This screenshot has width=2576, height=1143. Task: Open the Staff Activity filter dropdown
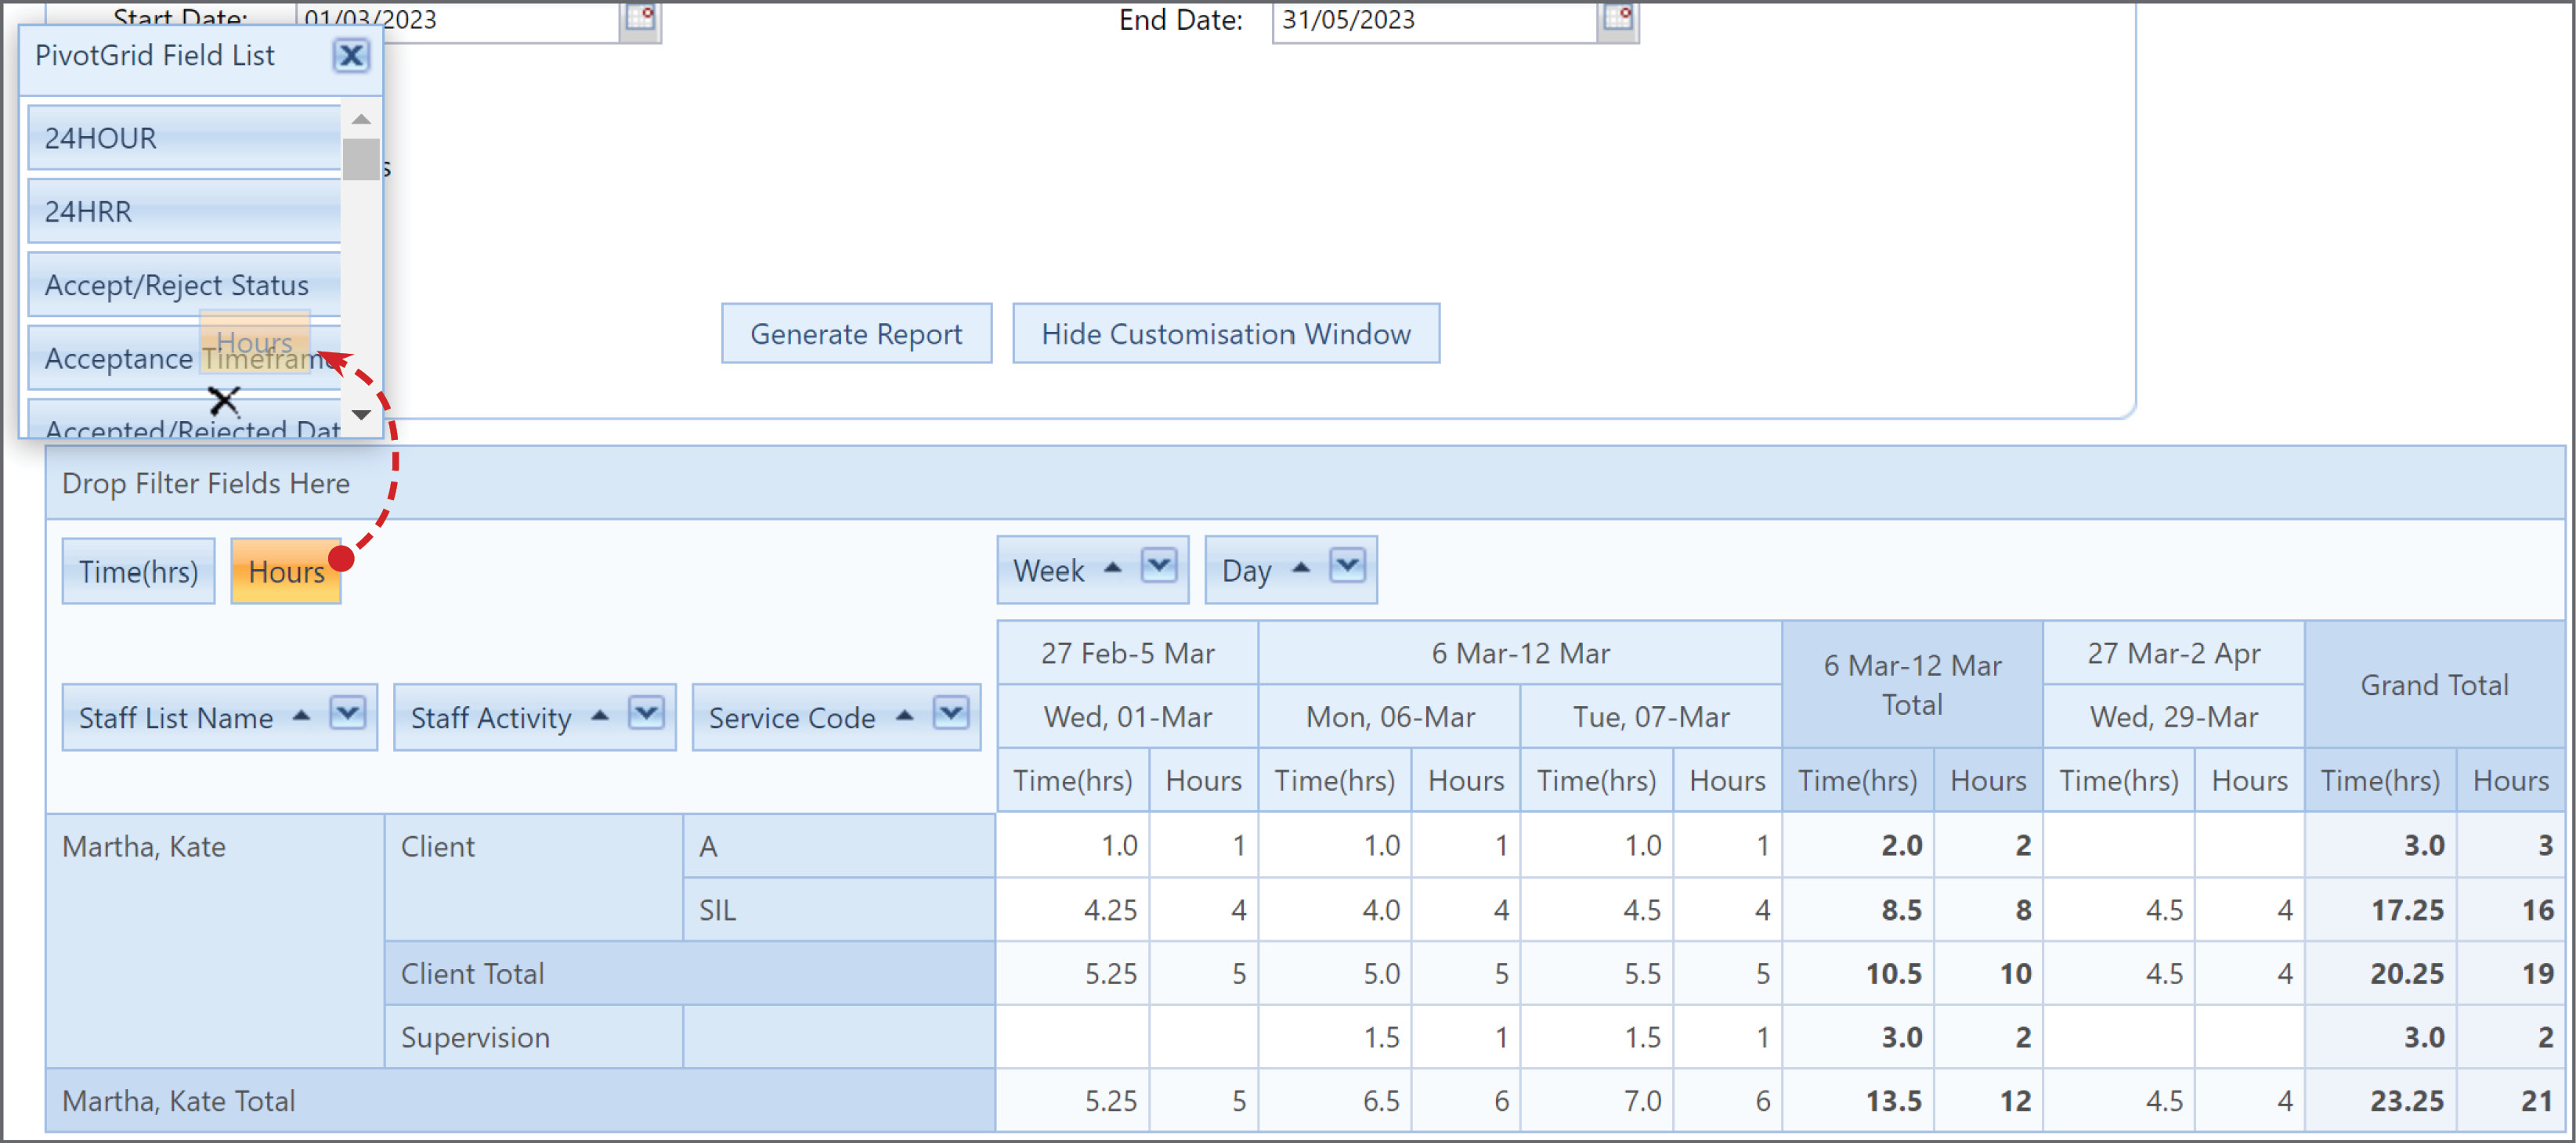[x=646, y=714]
